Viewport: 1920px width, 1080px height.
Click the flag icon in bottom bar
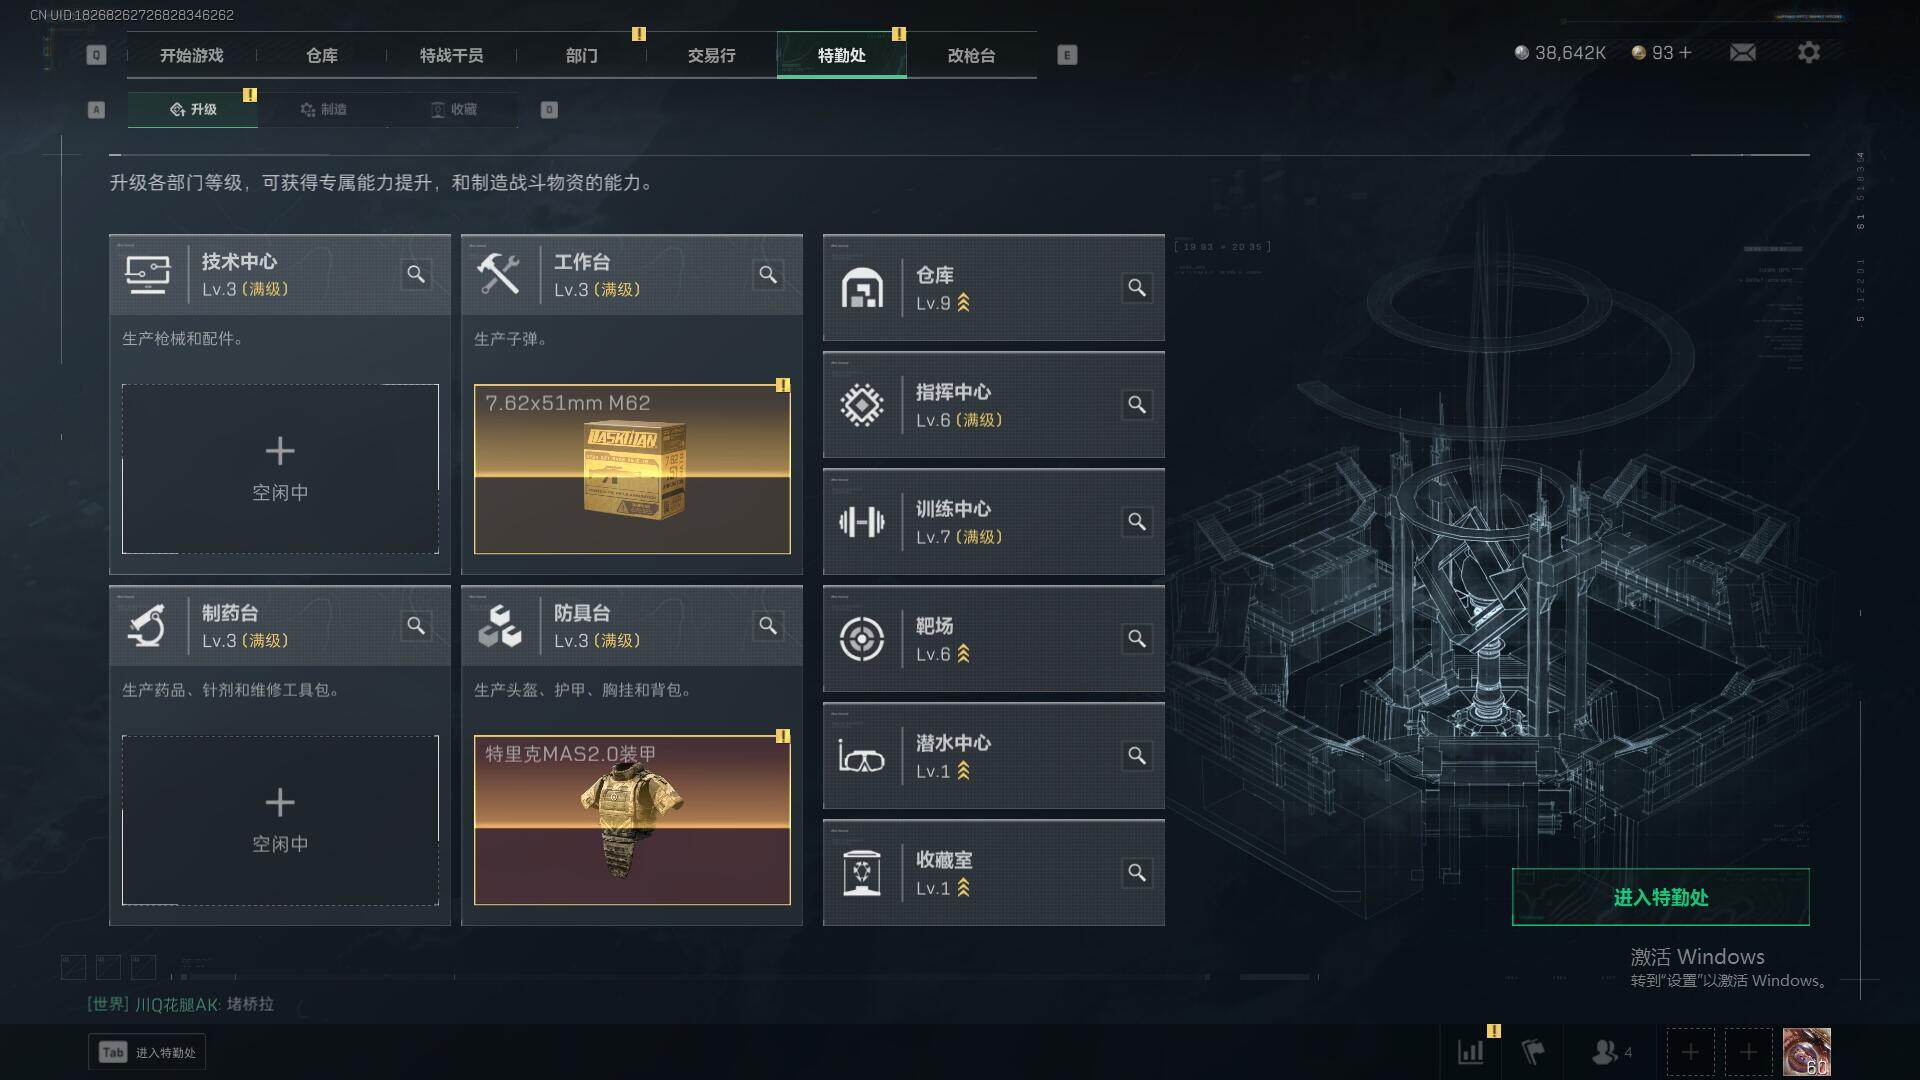click(1533, 1052)
